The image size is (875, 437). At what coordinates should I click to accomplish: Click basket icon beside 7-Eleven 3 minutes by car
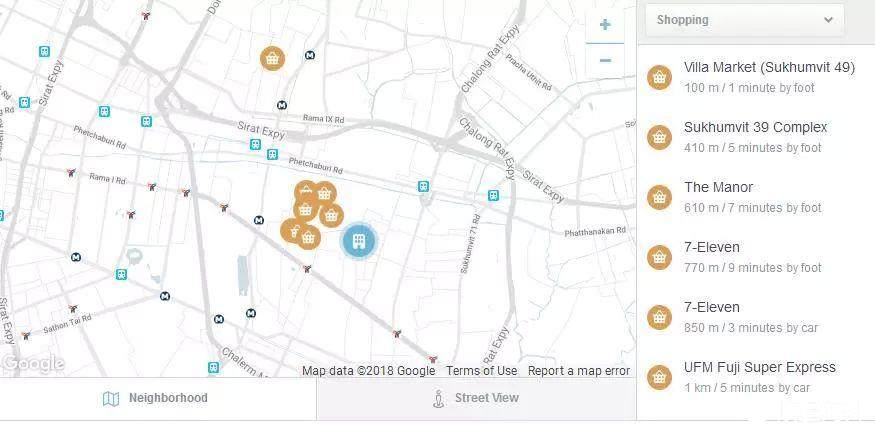659,318
